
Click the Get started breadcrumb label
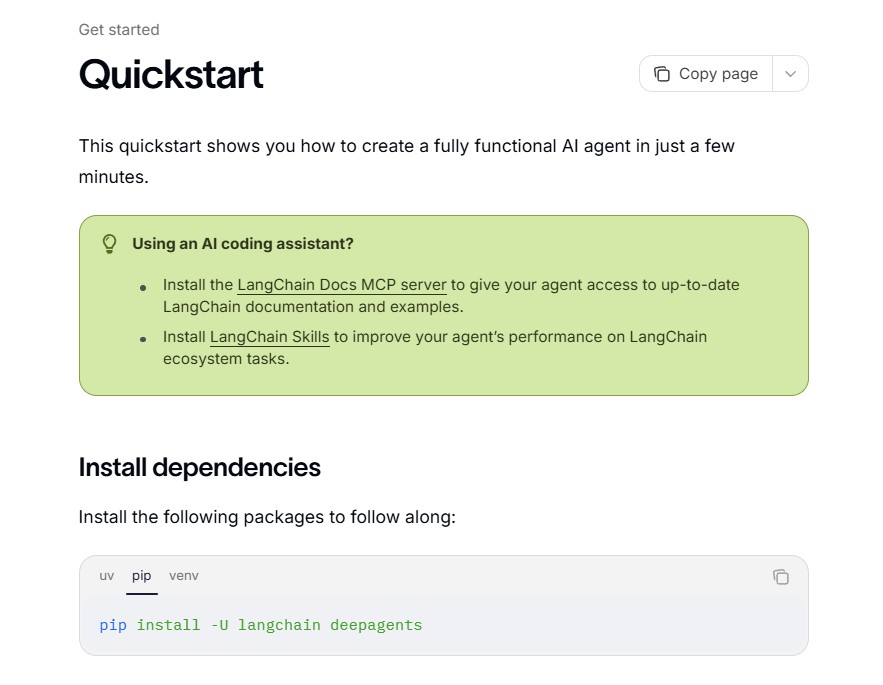[119, 30]
